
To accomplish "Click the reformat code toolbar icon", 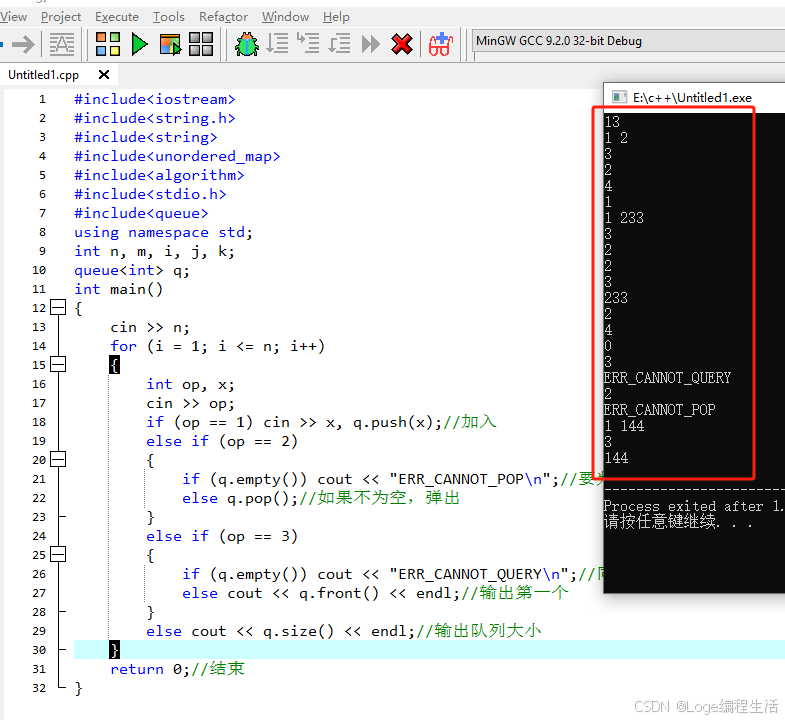I will (x=62, y=44).
